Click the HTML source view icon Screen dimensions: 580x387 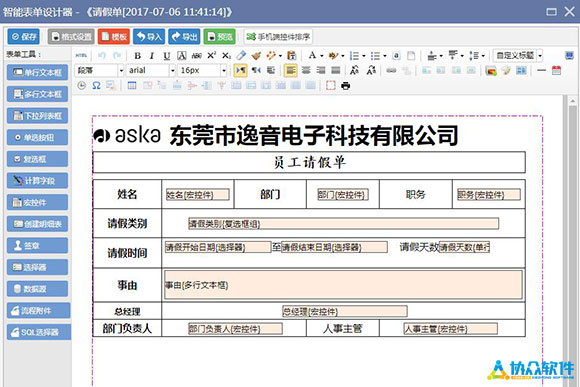point(81,55)
